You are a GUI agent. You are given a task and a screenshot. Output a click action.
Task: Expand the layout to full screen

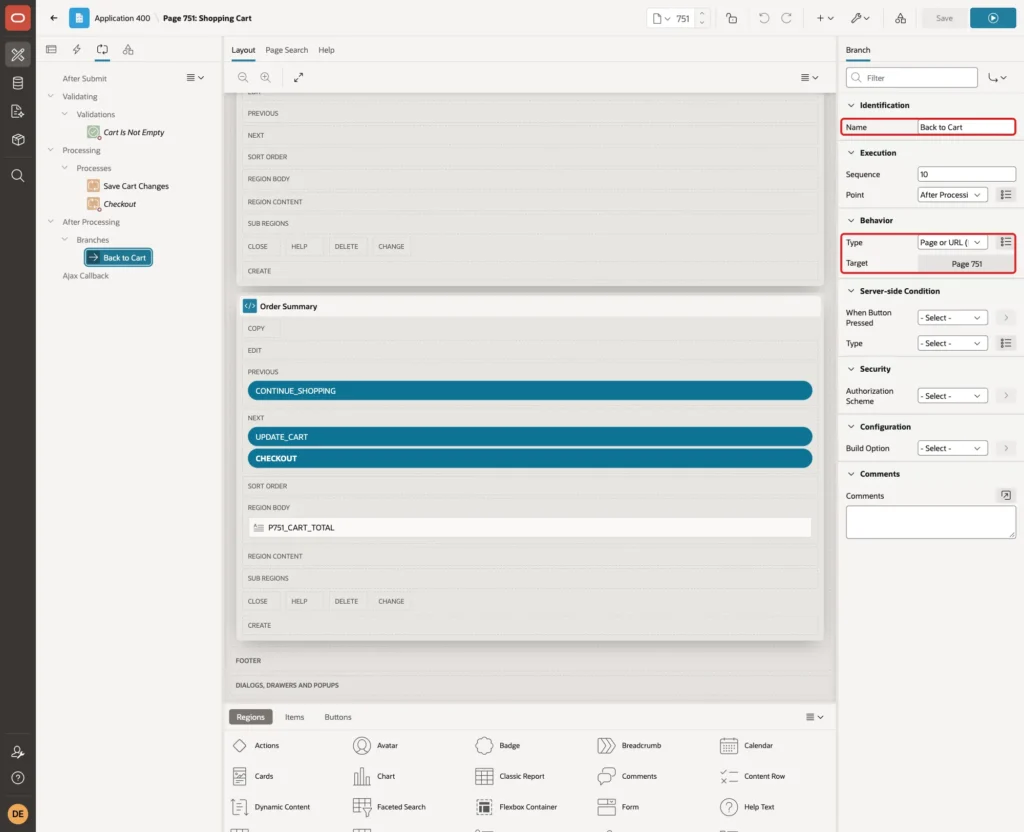tap(298, 77)
